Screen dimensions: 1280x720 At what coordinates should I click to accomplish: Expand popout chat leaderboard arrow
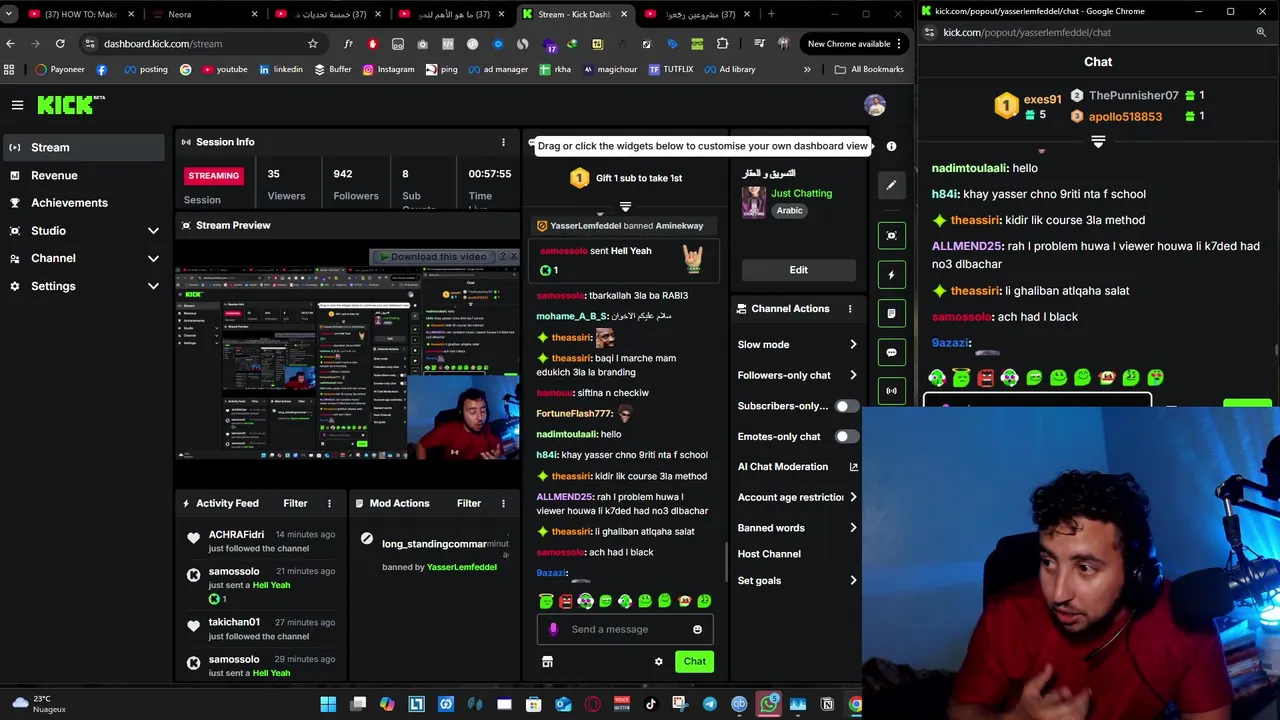[x=1098, y=143]
